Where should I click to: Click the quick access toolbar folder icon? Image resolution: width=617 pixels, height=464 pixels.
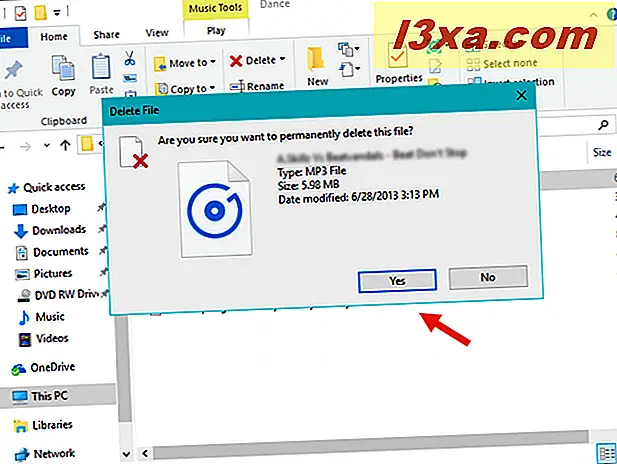tap(41, 12)
